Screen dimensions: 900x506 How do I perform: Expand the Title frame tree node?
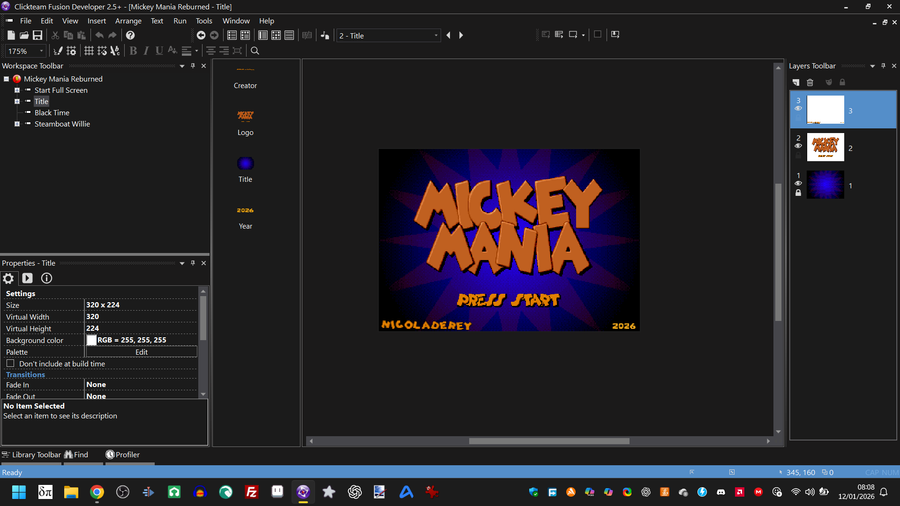(x=17, y=102)
